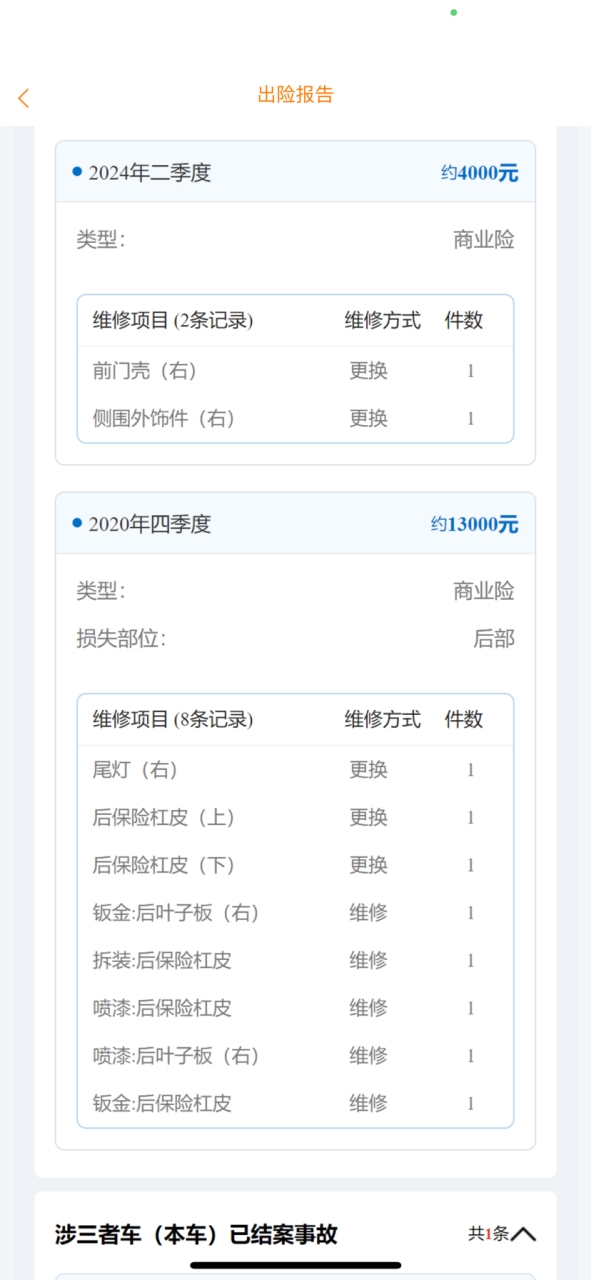Tap the orange back arrow icon
The height and width of the screenshot is (1280, 591).
pyautogui.click(x=24, y=98)
